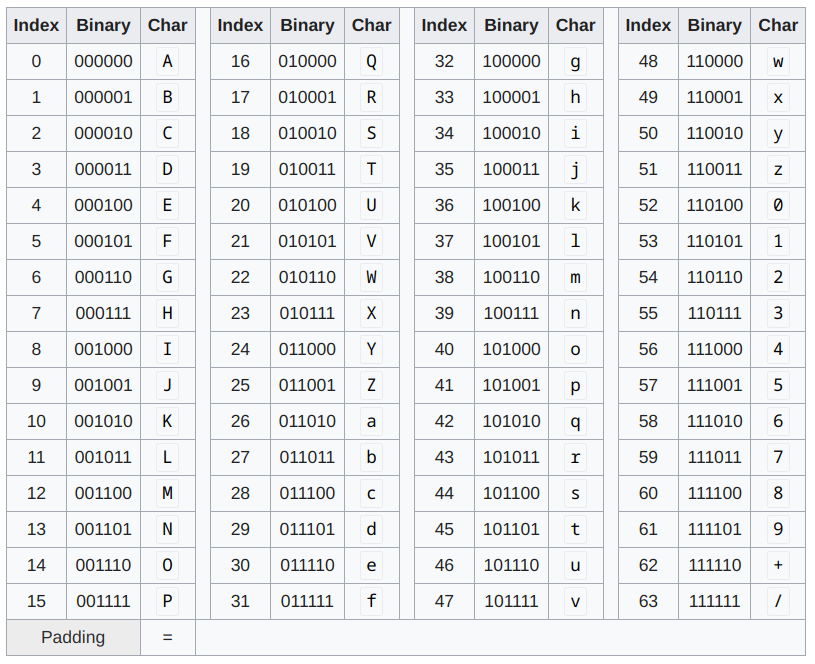This screenshot has width=815, height=664.
Task: Select the index 16 cell
Action: pos(240,61)
